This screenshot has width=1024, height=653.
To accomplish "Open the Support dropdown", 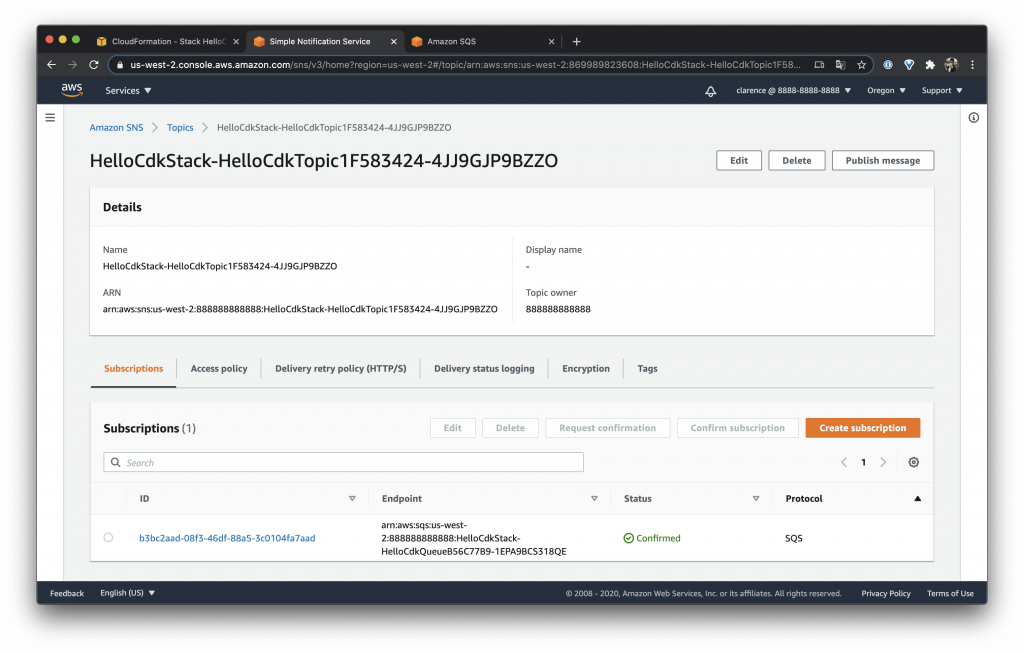I will click(x=942, y=91).
